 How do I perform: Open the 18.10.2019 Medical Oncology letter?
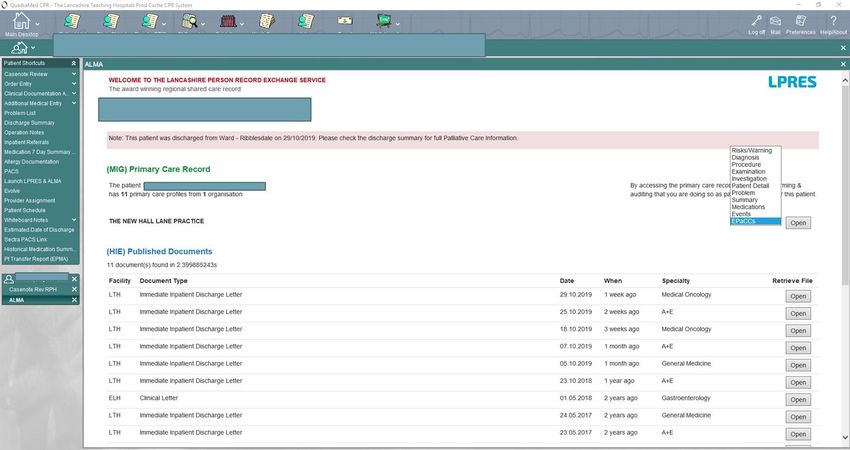tap(798, 331)
